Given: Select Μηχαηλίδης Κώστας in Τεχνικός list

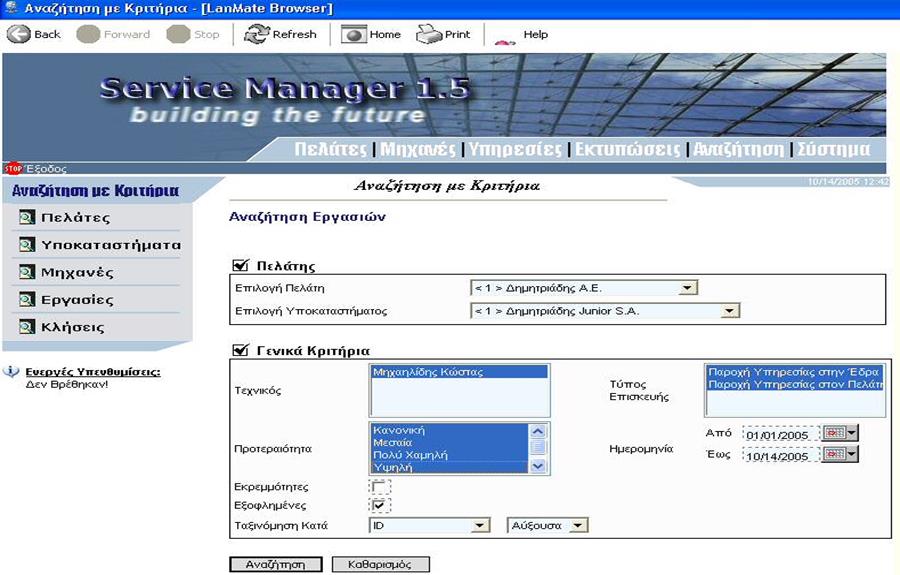Looking at the screenshot, I should pos(459,372).
